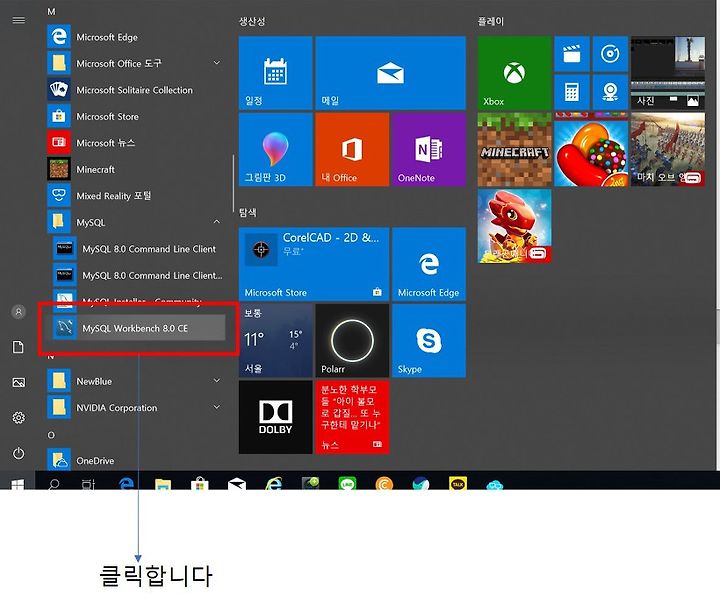Screen dimensions: 720x604
Task: Open Pictures from the Start sidebar
Action: pos(18,382)
